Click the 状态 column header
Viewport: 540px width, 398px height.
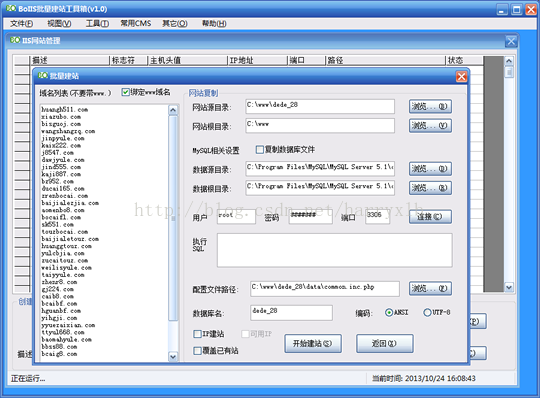[x=465, y=61]
